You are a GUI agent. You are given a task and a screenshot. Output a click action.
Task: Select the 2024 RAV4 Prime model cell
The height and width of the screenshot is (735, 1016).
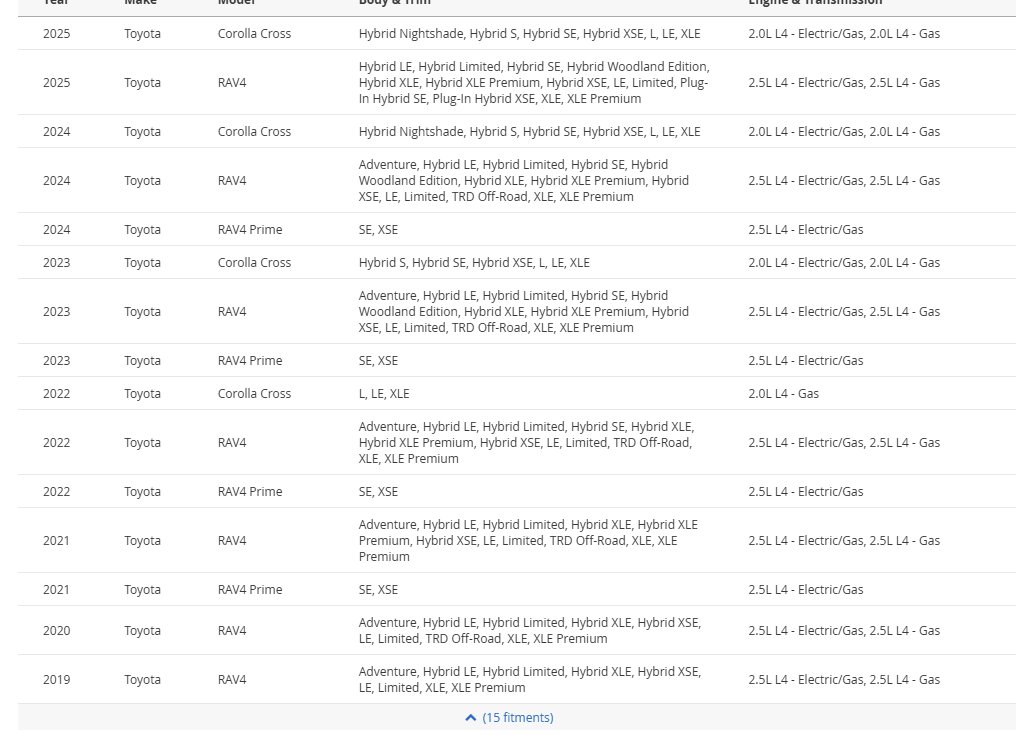(x=250, y=229)
